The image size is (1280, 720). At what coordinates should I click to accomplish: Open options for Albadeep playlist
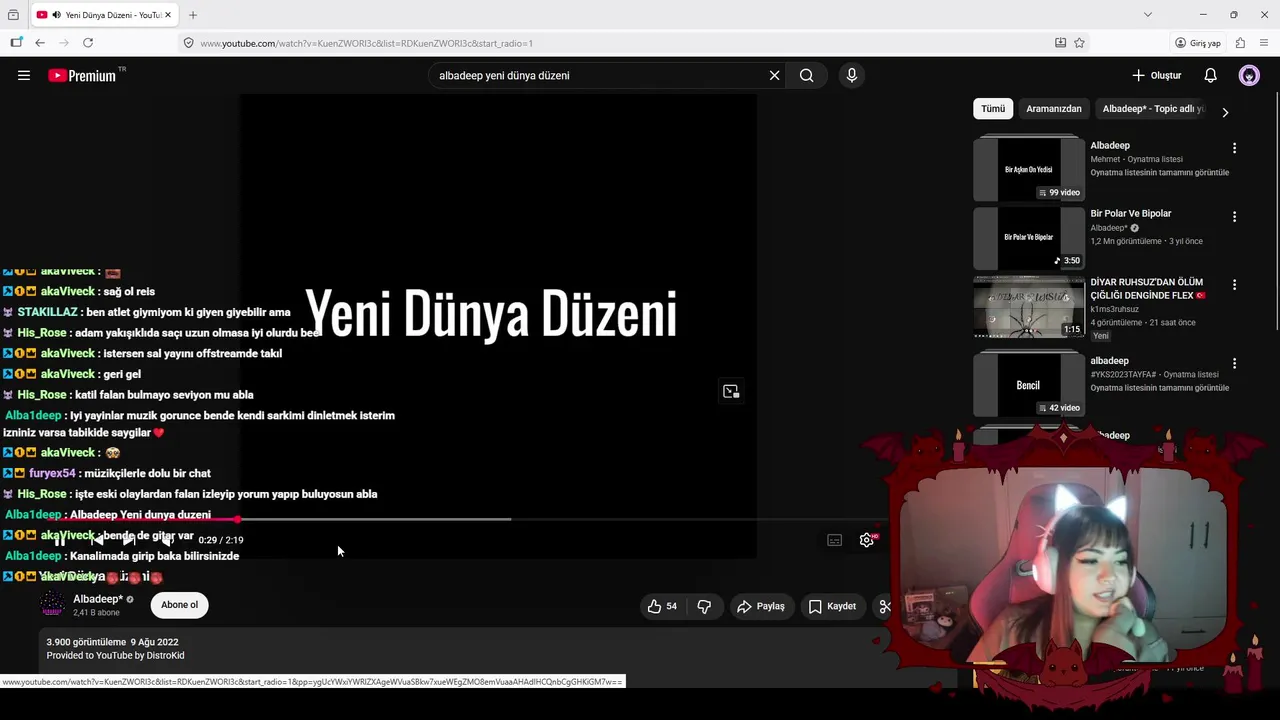coord(1234,148)
